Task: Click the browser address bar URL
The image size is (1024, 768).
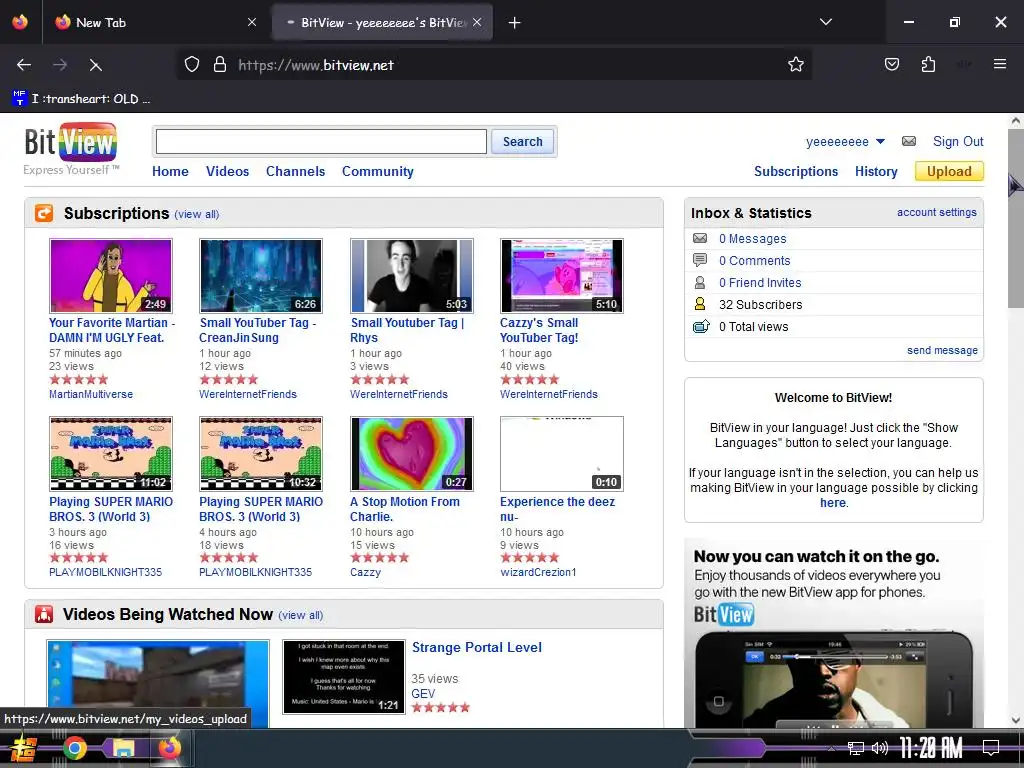Action: (x=315, y=65)
